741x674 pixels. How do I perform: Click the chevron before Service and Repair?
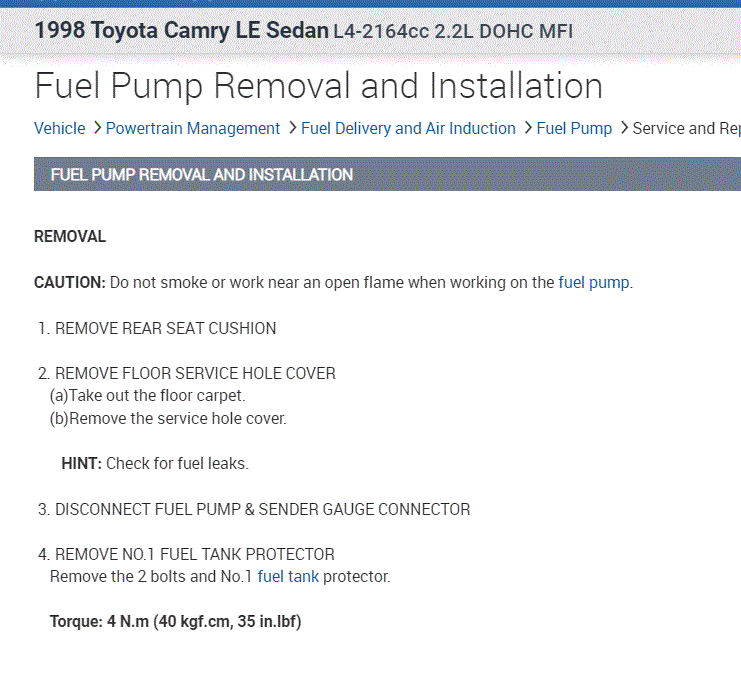coord(624,128)
